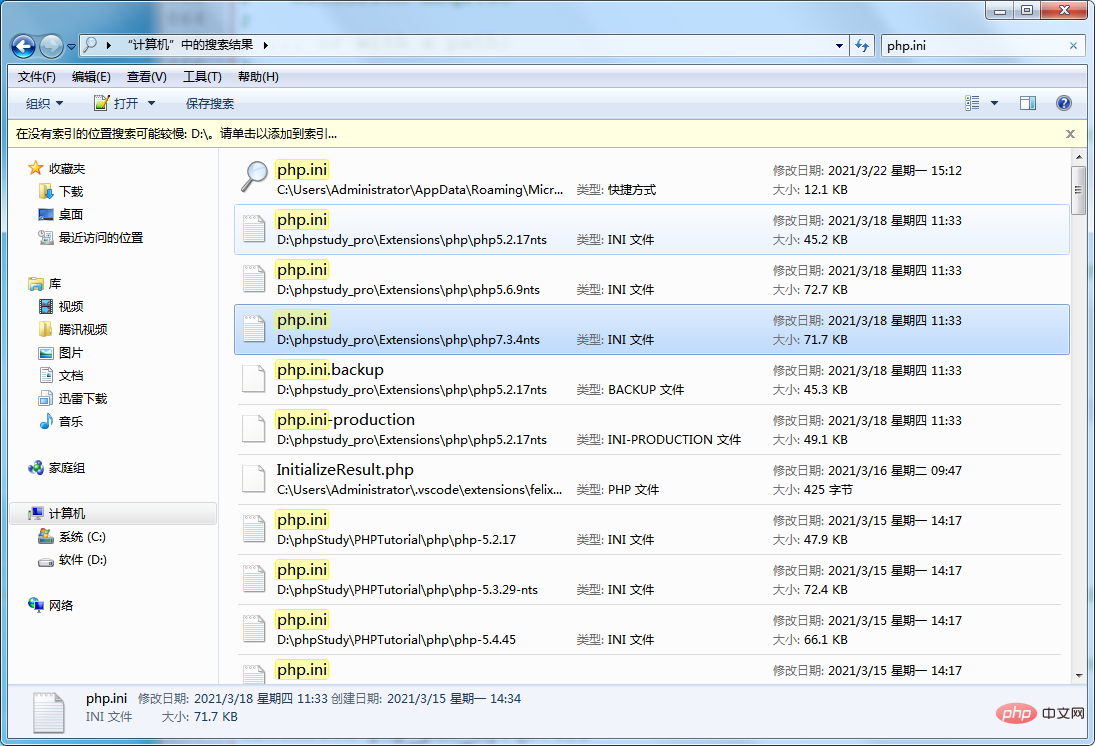Viewport: 1095px width, 746px height.
Task: Click the address breadcrumb “计算机”中的搜索结果
Action: pos(190,45)
